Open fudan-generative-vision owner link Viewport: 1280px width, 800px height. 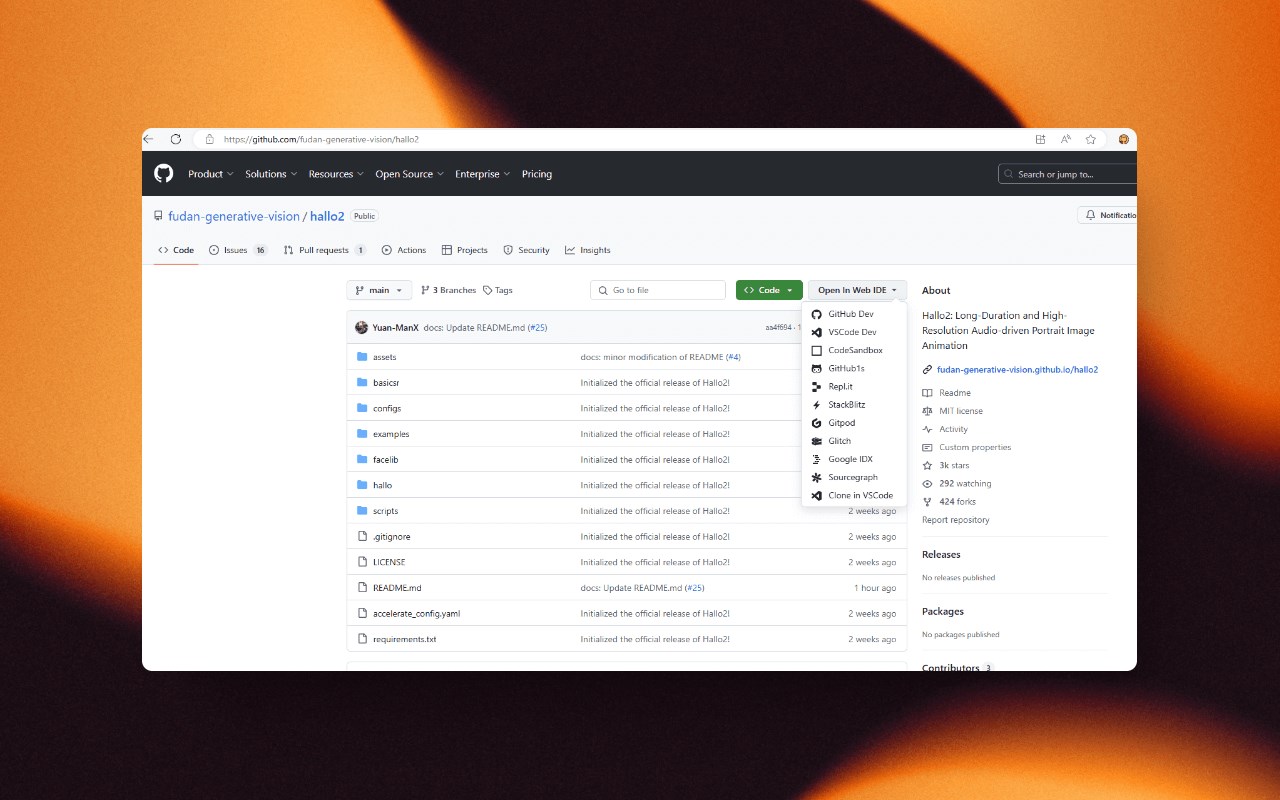pos(234,216)
